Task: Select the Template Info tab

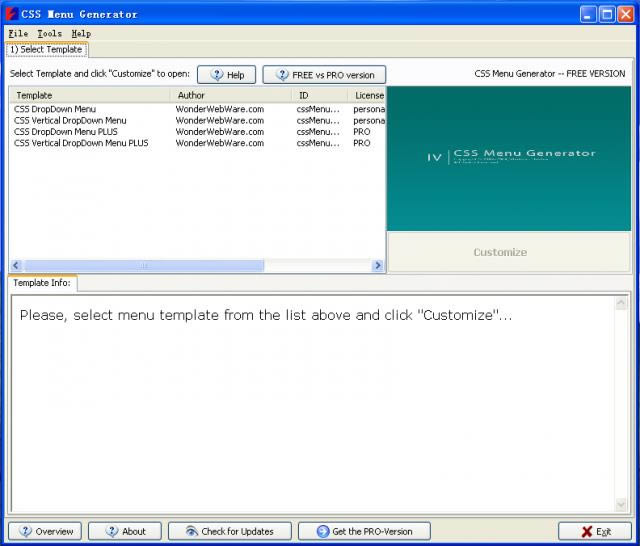Action: coord(42,283)
